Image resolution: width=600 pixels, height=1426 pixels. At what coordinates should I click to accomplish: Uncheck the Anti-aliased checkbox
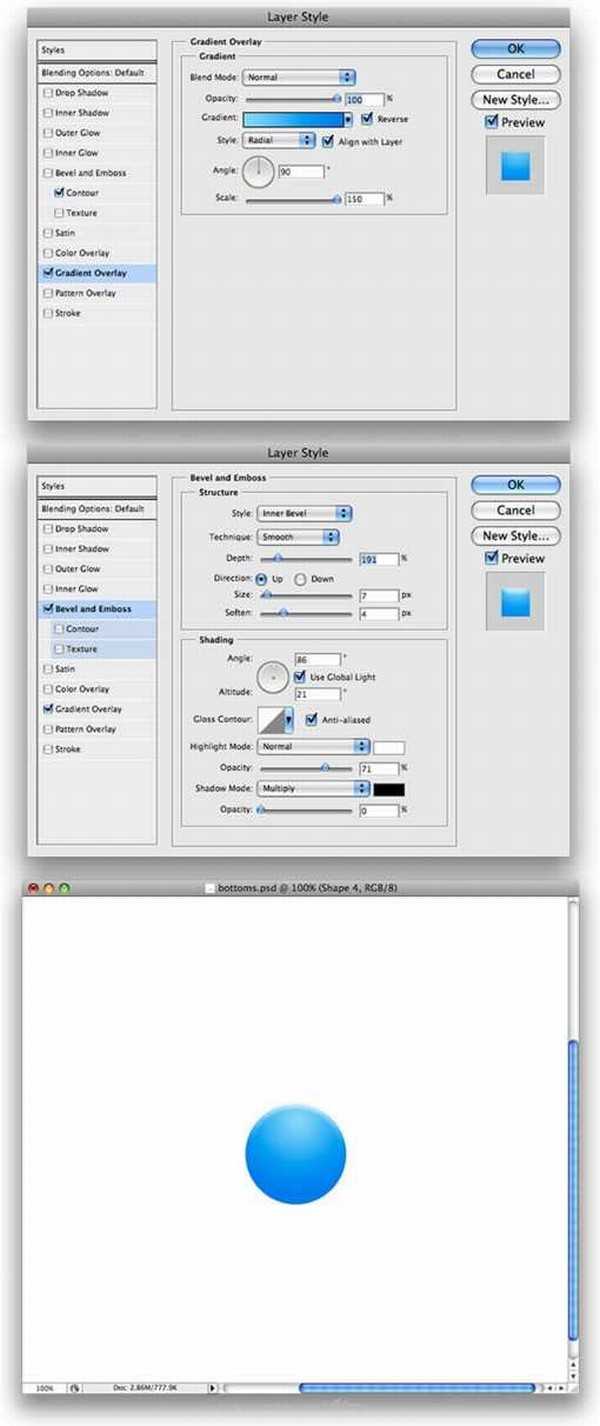pyautogui.click(x=312, y=719)
